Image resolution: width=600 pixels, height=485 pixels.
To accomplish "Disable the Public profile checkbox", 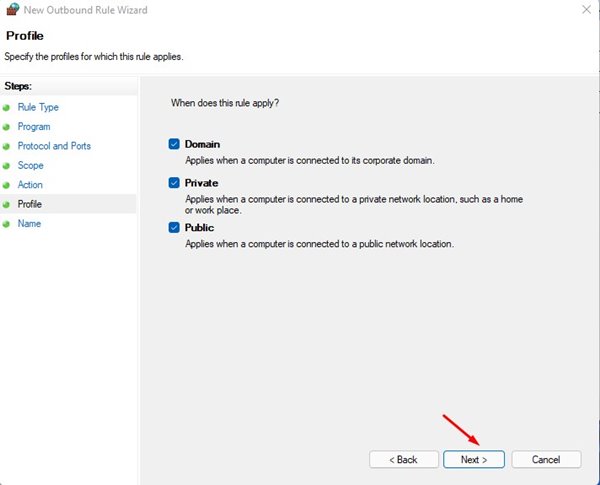I will click(x=174, y=228).
